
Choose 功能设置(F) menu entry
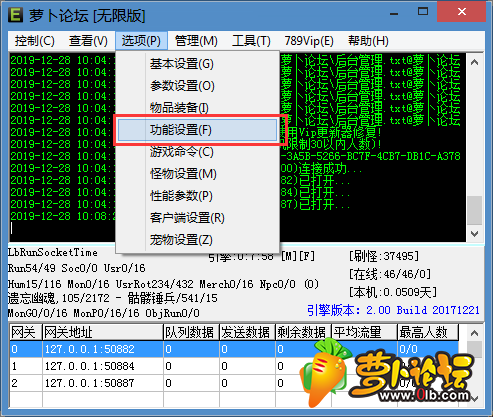click(197, 130)
